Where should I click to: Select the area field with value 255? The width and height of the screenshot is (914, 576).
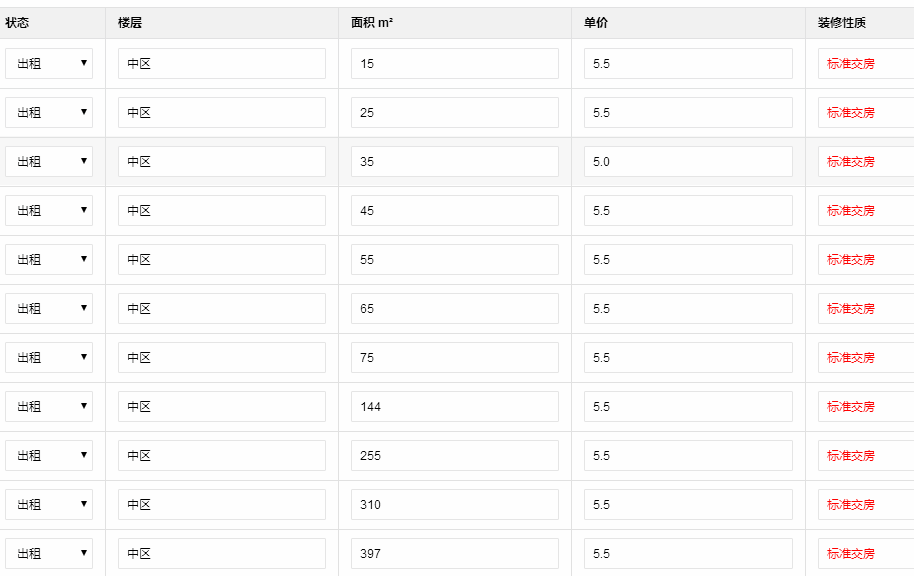tap(454, 455)
